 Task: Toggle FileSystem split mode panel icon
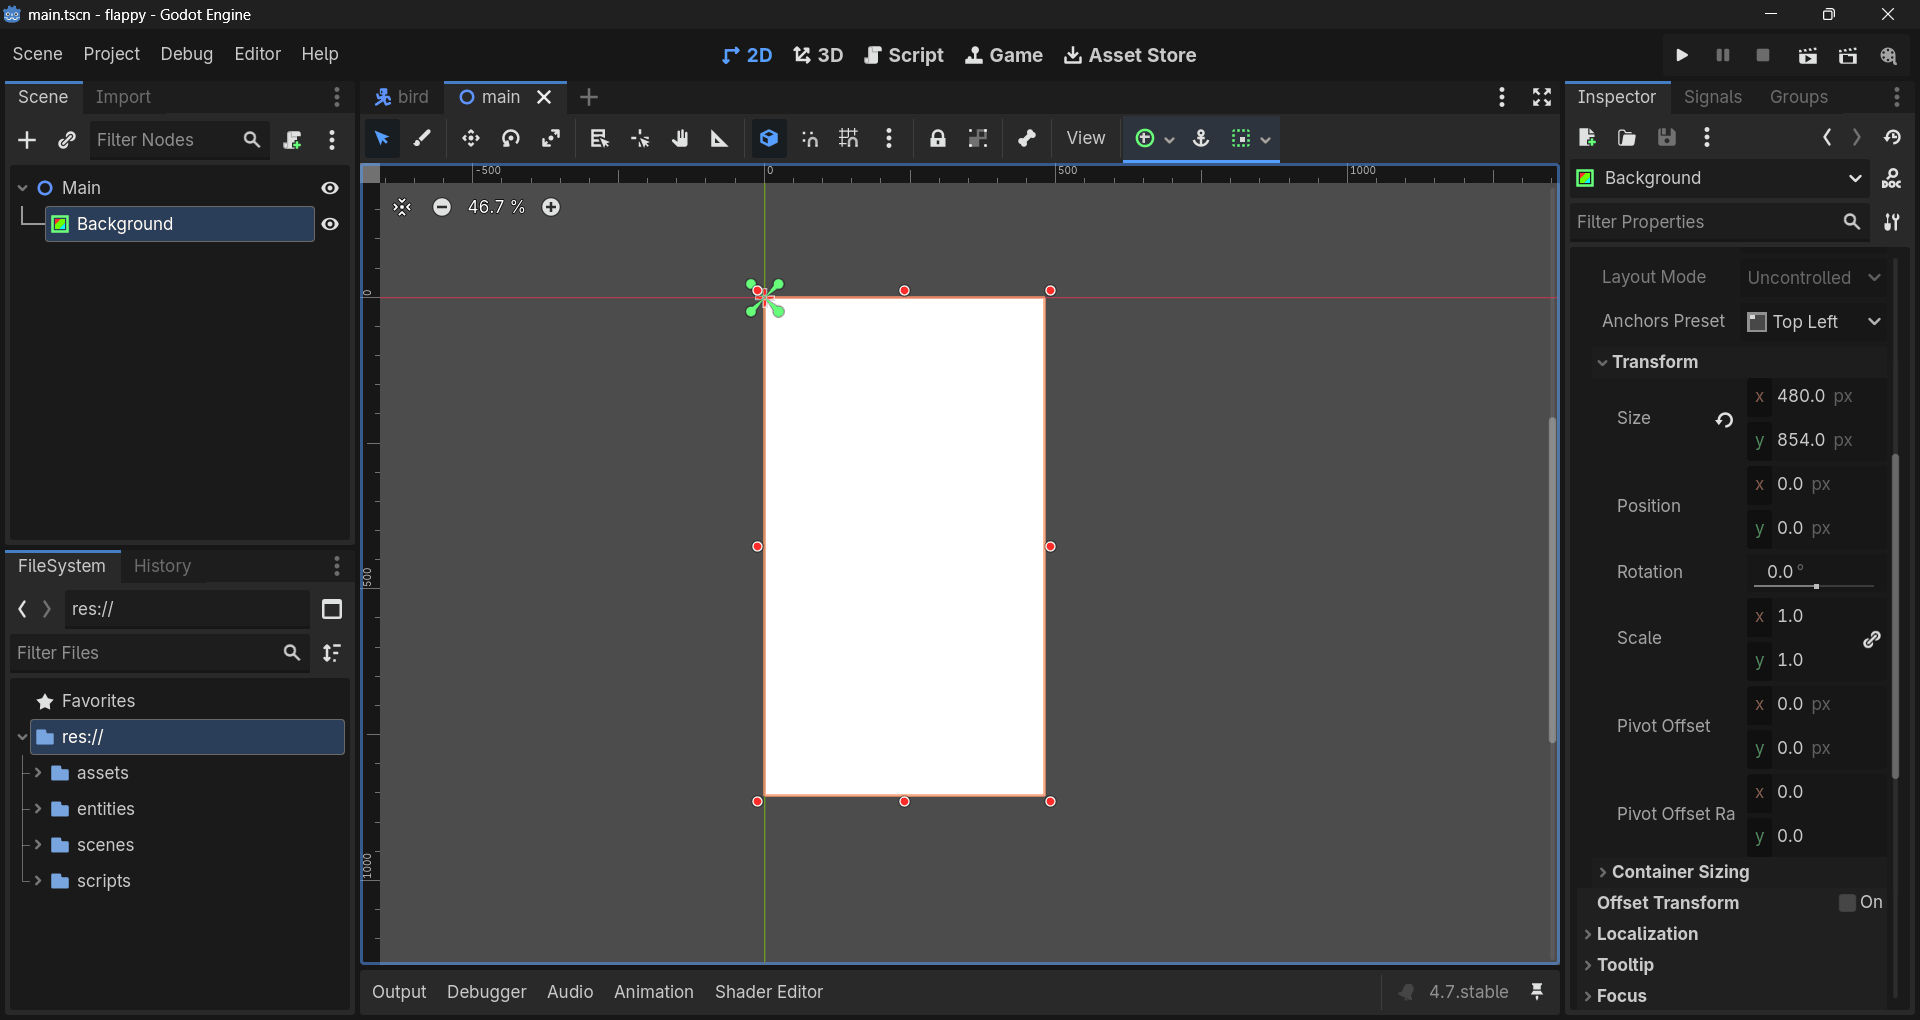click(332, 609)
